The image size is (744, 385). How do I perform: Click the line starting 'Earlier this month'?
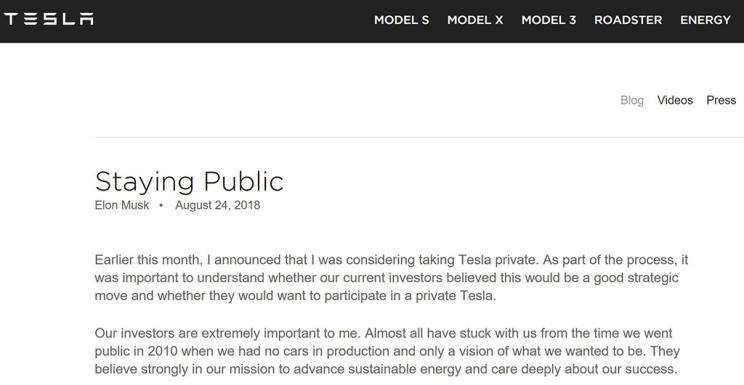pyautogui.click(x=391, y=260)
